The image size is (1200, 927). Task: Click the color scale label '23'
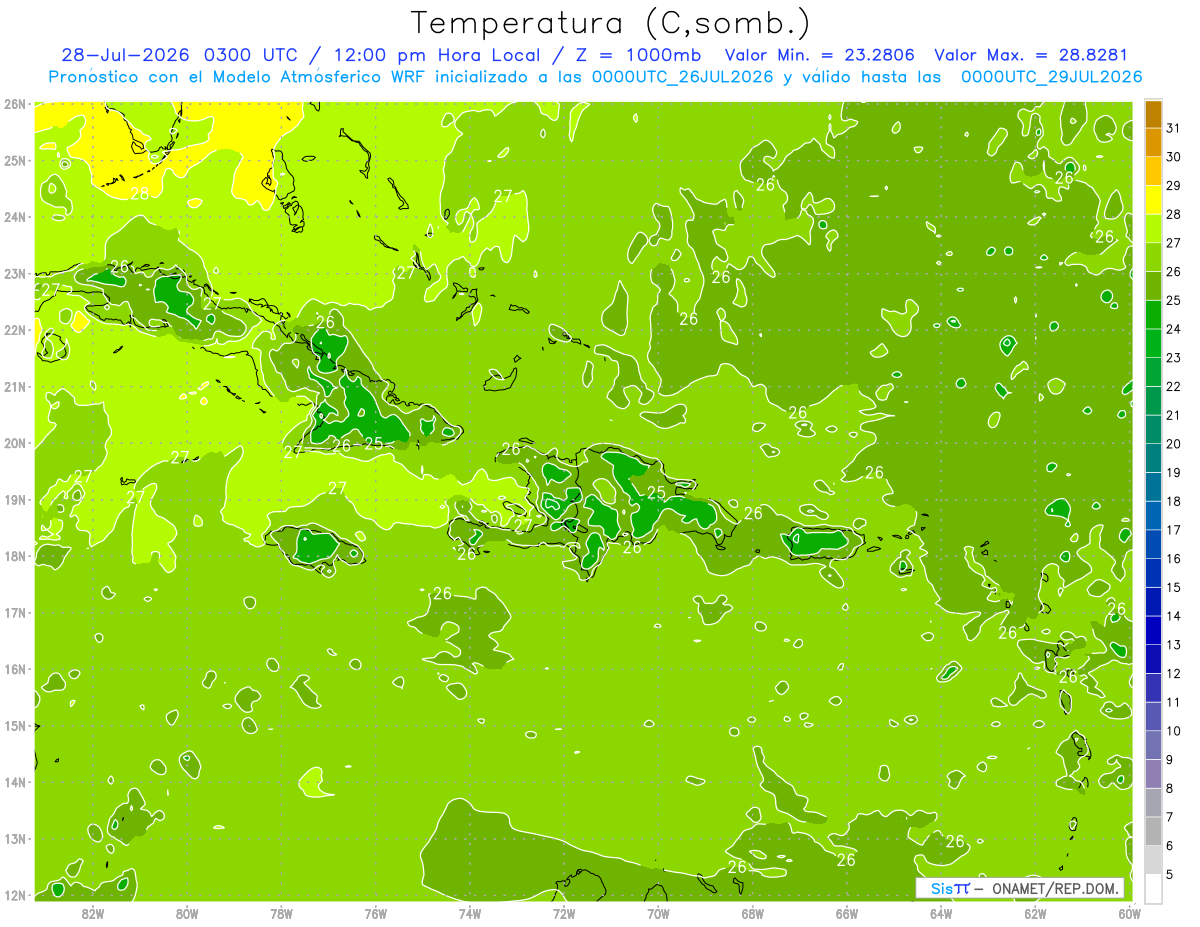(1174, 358)
